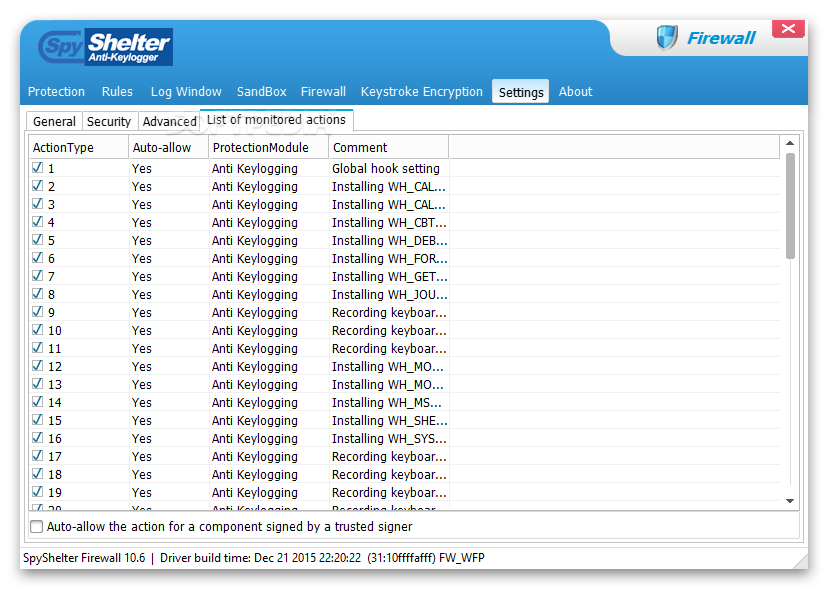
Task: Select 'Installing WH_MS...' comment cell
Action: click(x=387, y=403)
